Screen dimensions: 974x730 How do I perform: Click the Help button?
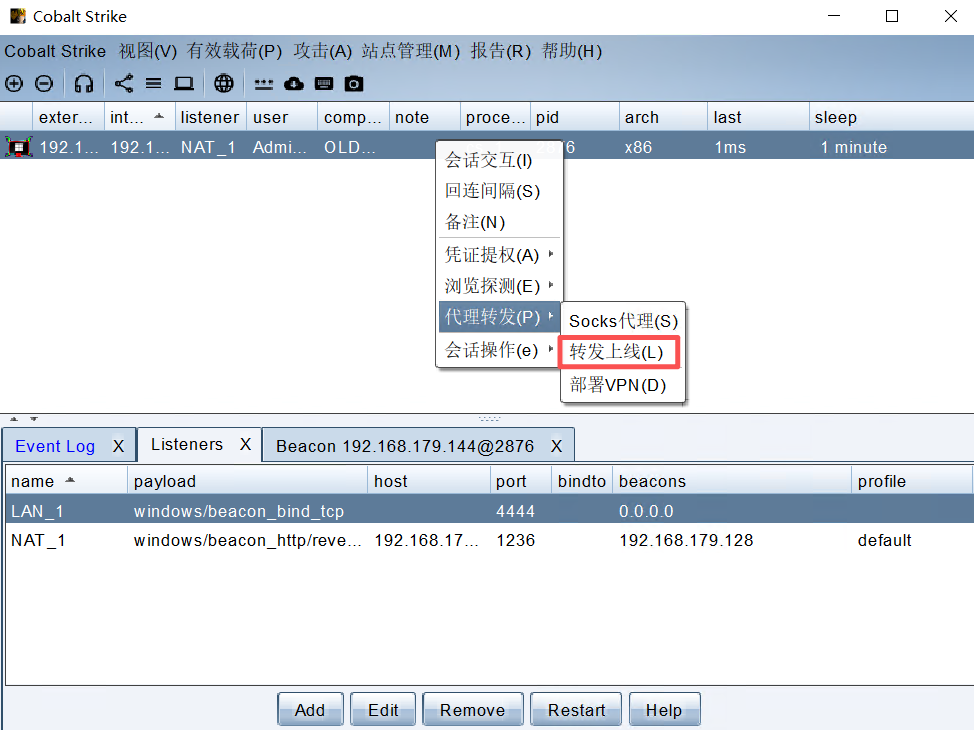tap(664, 709)
